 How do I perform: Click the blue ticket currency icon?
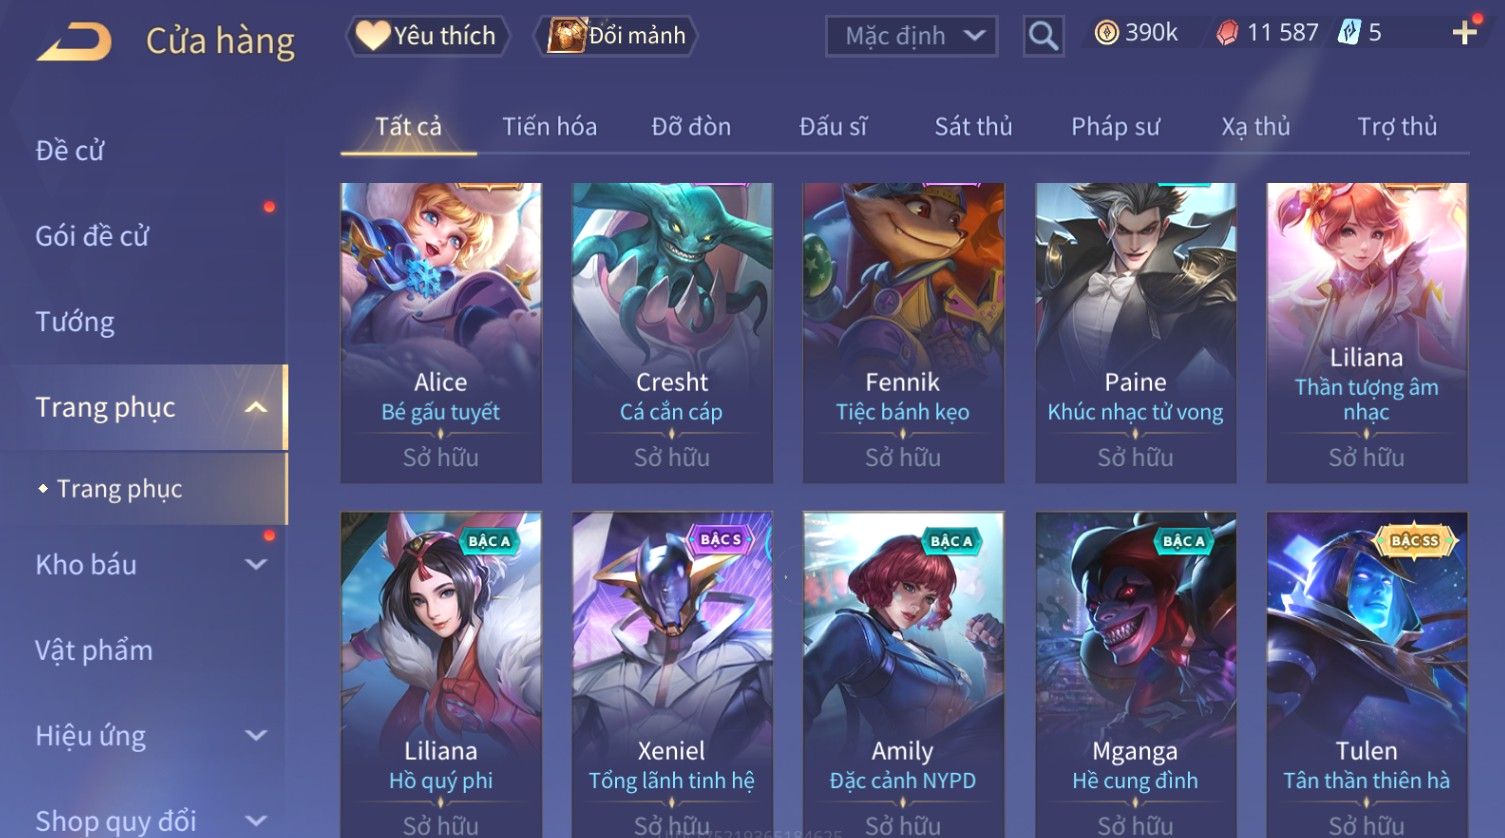1349,33
